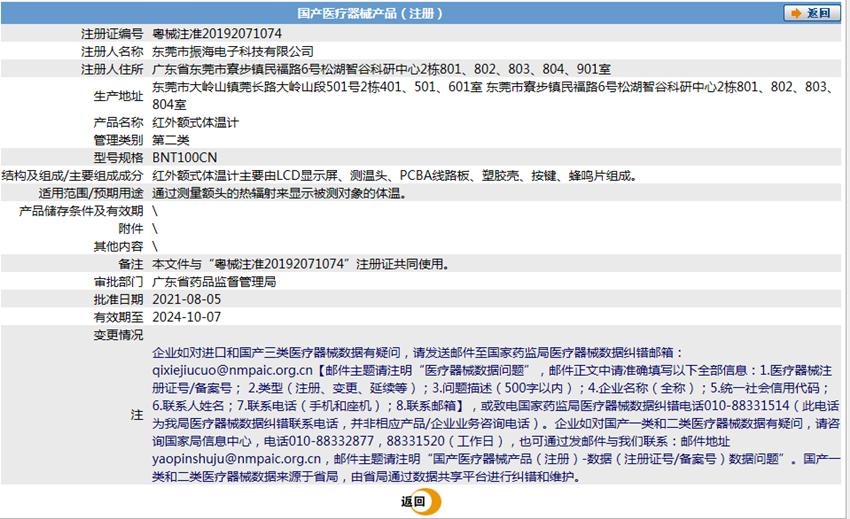
Task: Click the 产品名称 label
Action: tap(118, 123)
